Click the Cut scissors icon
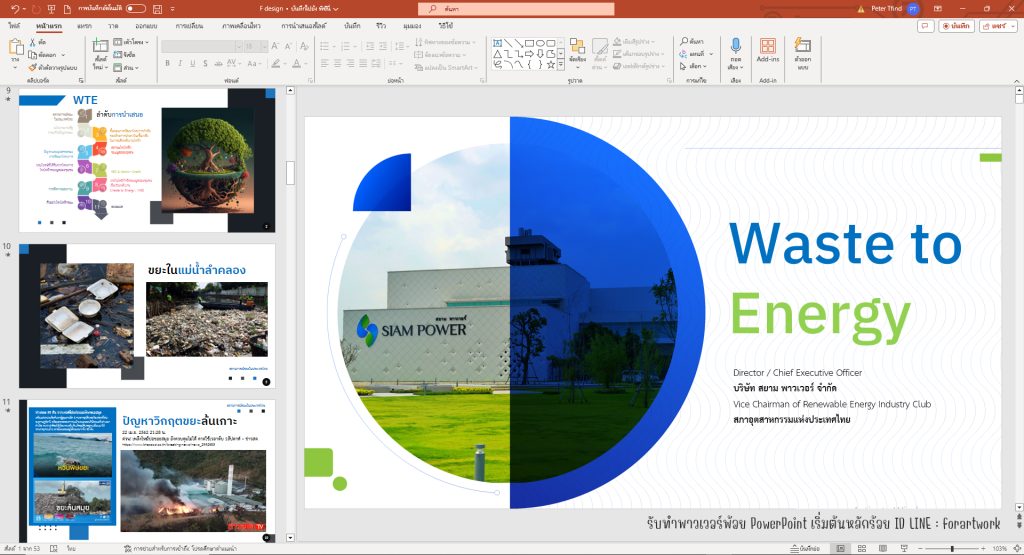The width and height of the screenshot is (1024, 555). [33, 42]
